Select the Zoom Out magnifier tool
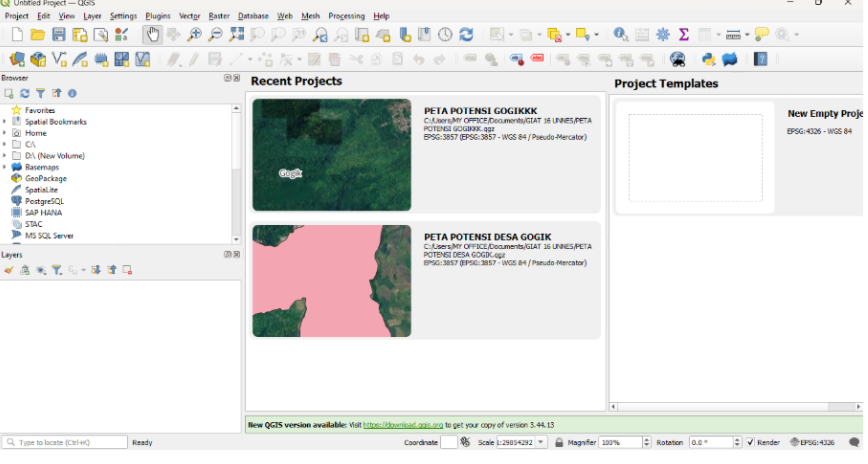868x464 pixels. click(x=215, y=34)
